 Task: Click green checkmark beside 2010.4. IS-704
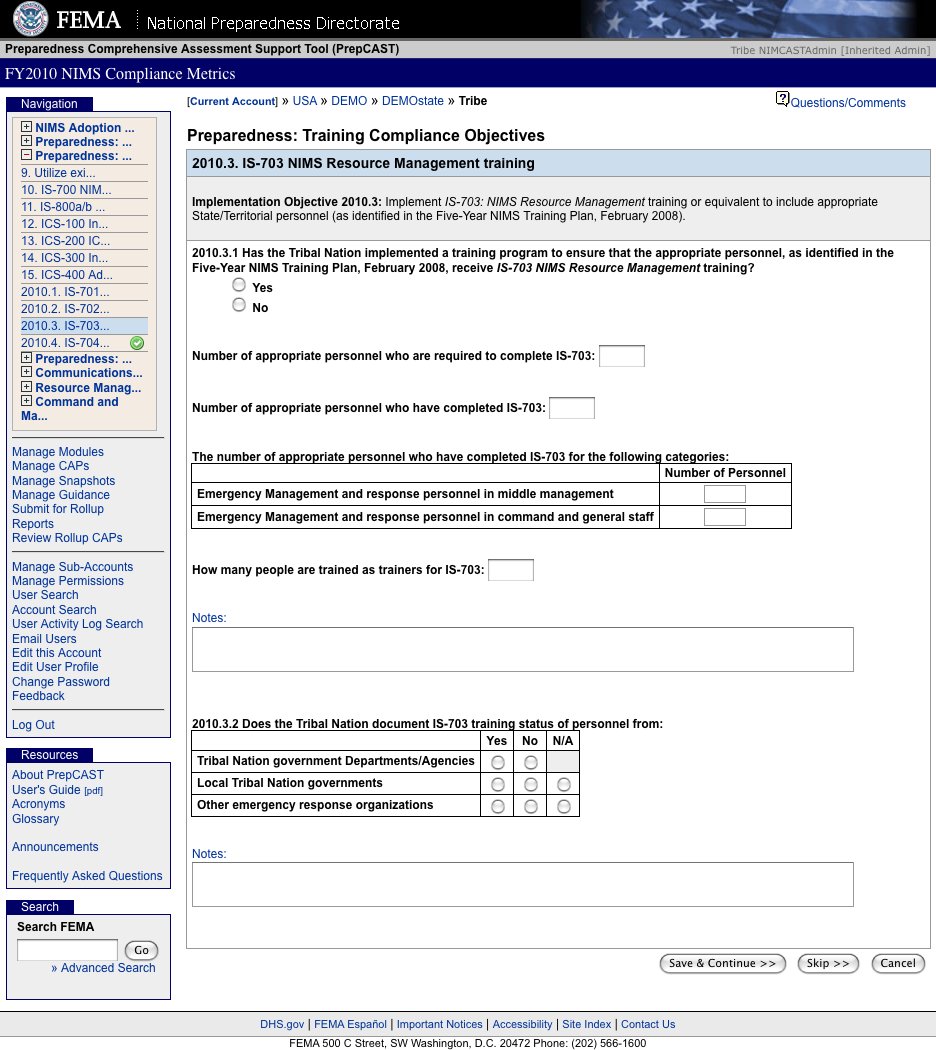click(137, 344)
